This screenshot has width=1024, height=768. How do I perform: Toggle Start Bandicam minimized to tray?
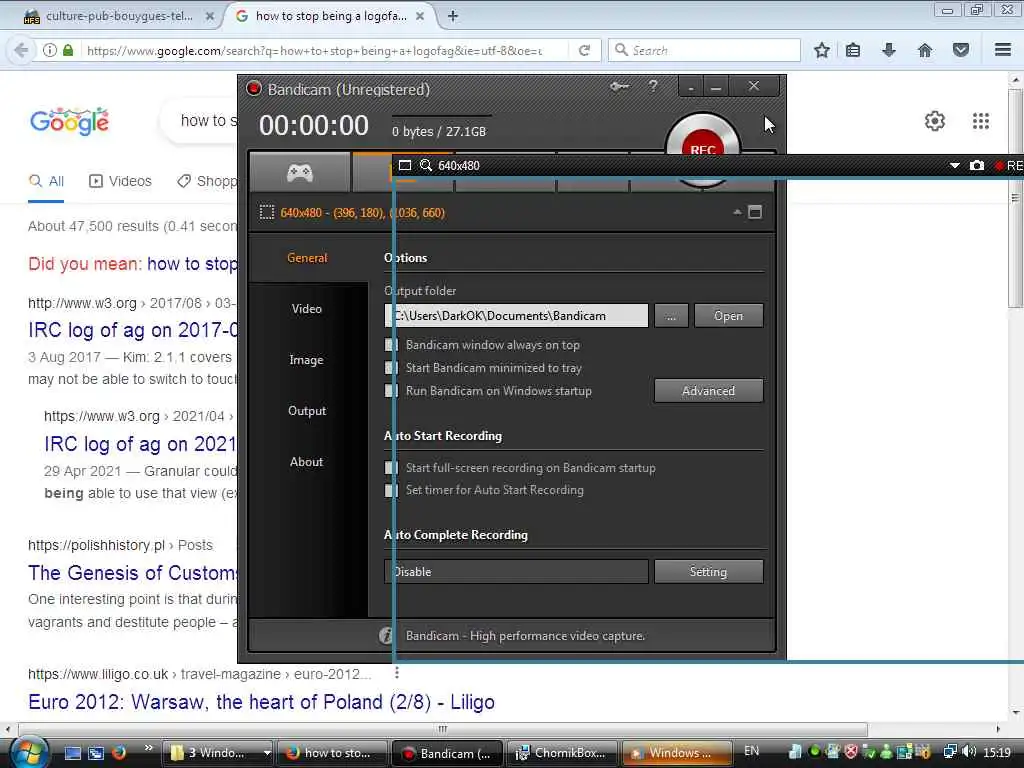tap(391, 368)
